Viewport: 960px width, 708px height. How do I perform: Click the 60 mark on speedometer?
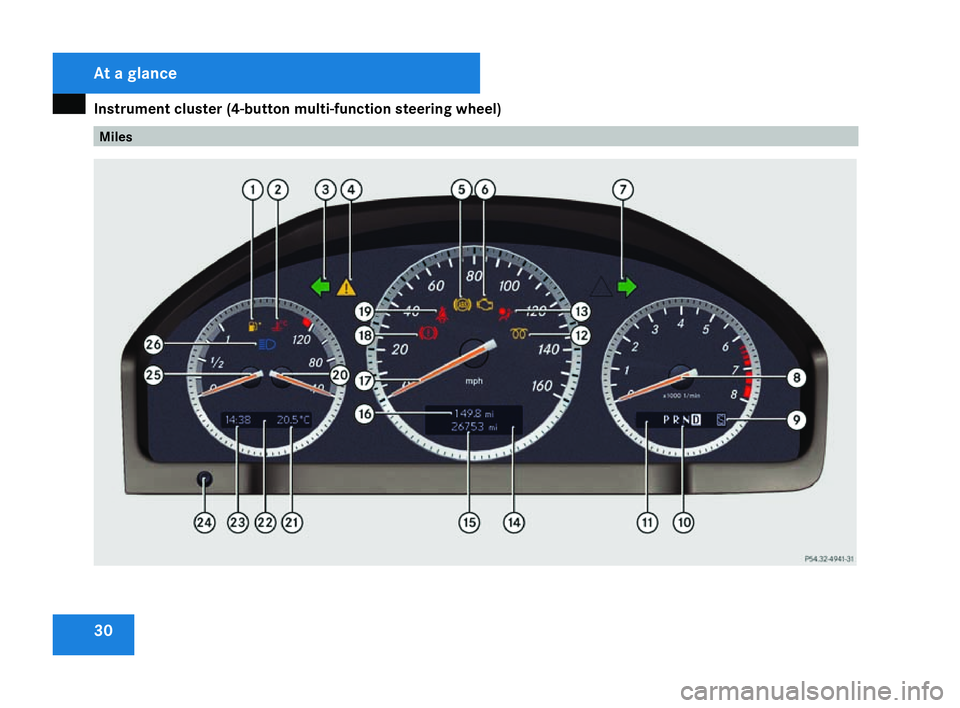click(x=436, y=286)
